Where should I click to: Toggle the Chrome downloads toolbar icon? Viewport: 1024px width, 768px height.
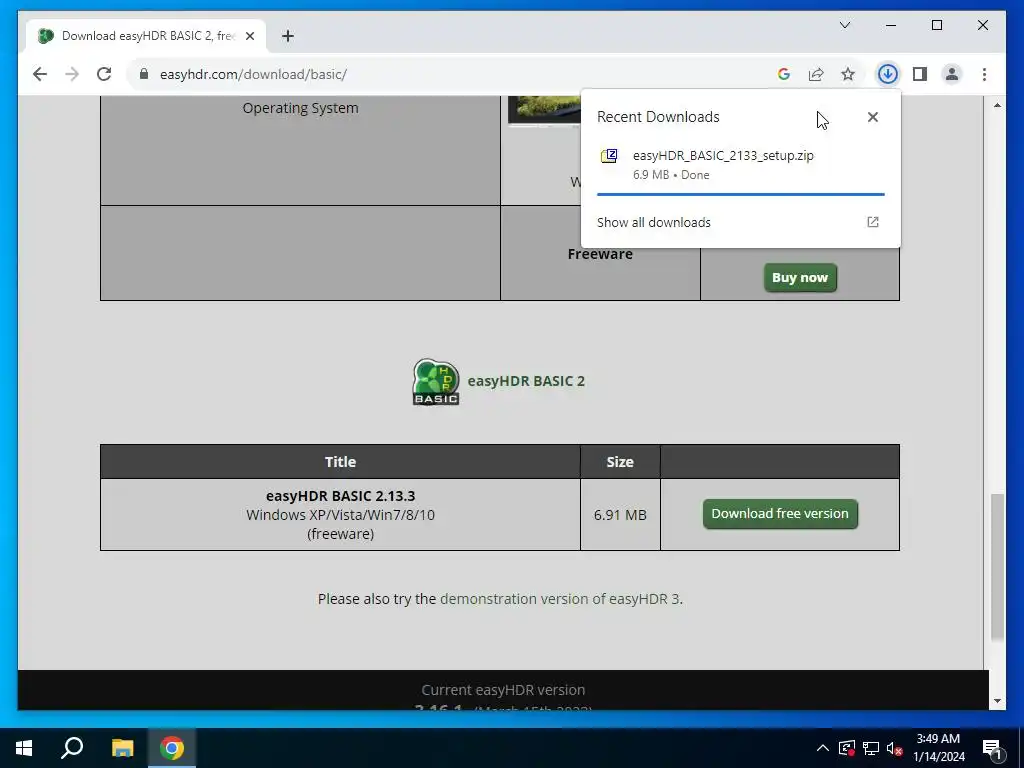pos(888,74)
